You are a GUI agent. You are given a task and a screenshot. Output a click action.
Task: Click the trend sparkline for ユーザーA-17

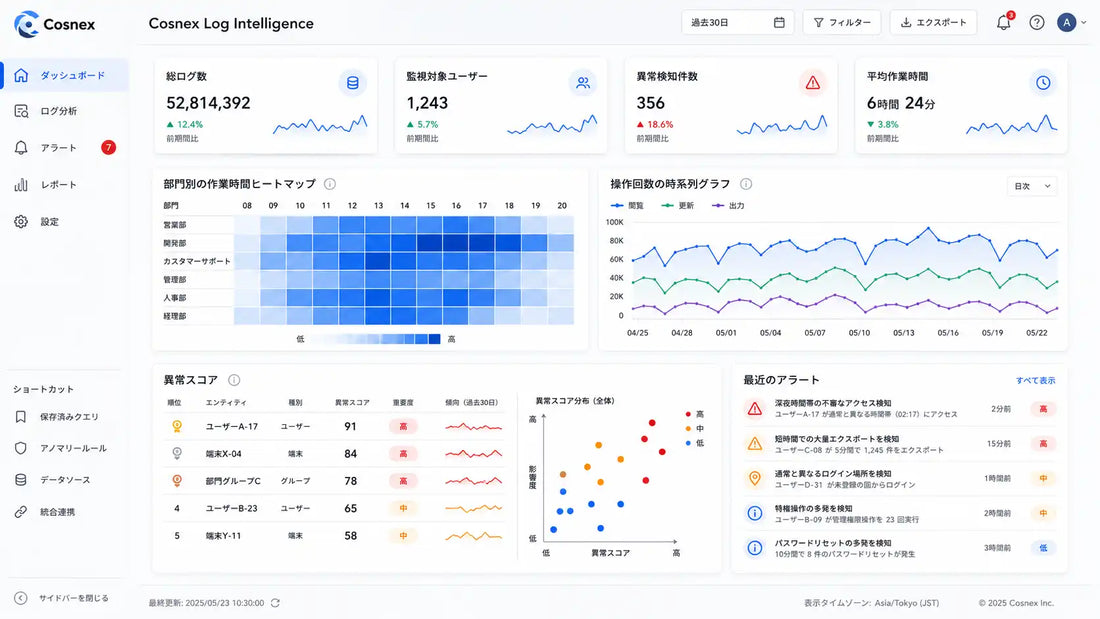pyautogui.click(x=474, y=426)
